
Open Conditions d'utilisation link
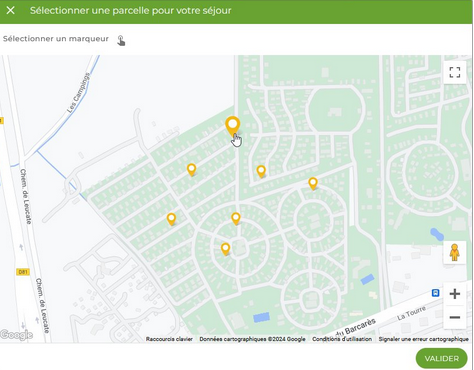(342, 339)
